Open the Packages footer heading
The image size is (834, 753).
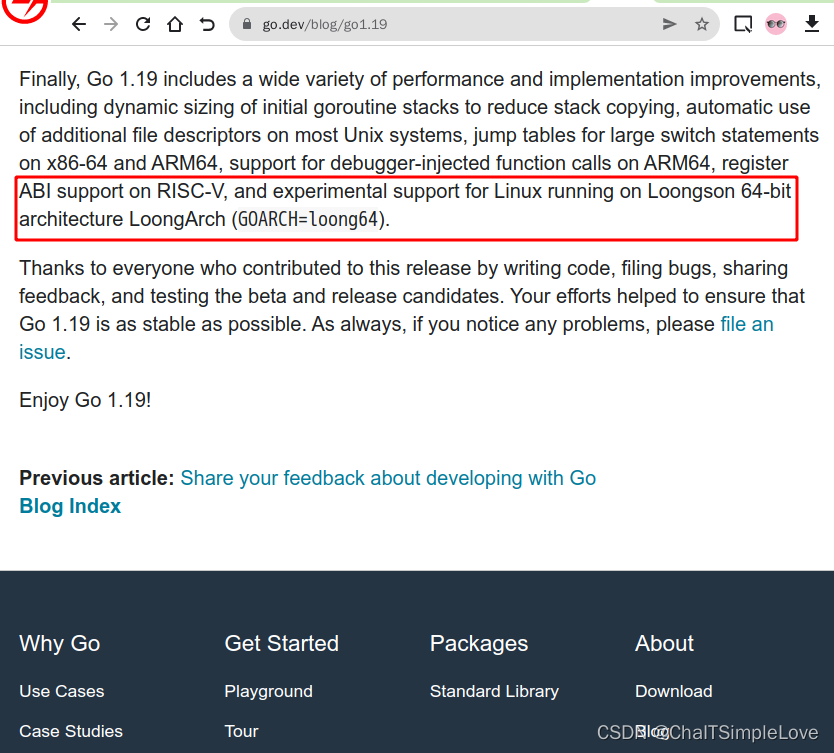click(479, 643)
